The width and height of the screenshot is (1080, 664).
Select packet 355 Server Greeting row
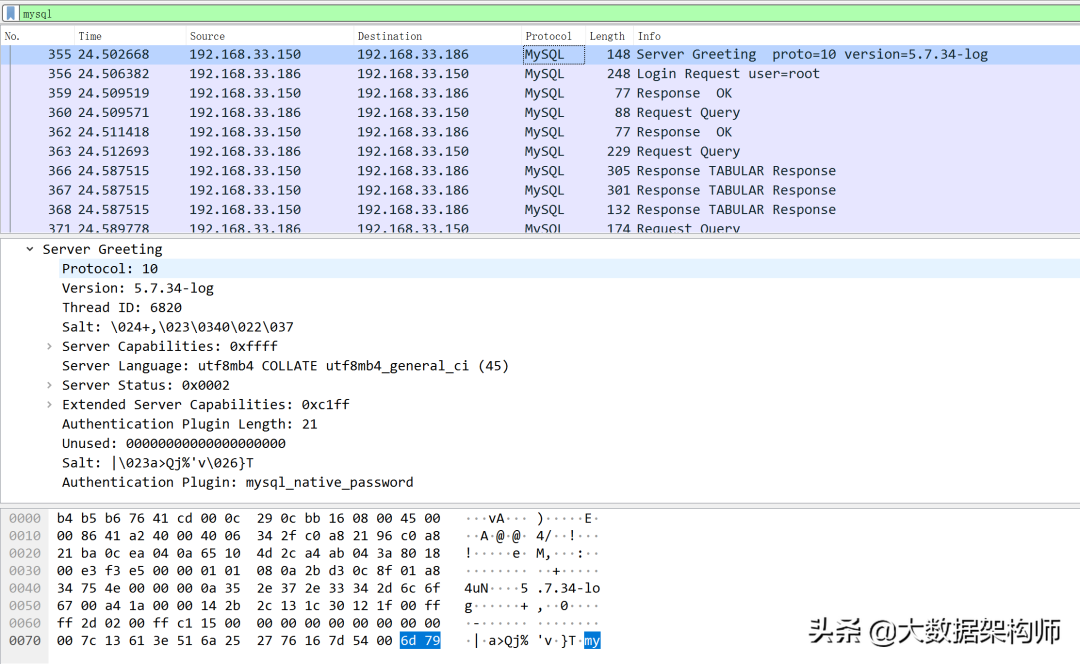pos(540,54)
